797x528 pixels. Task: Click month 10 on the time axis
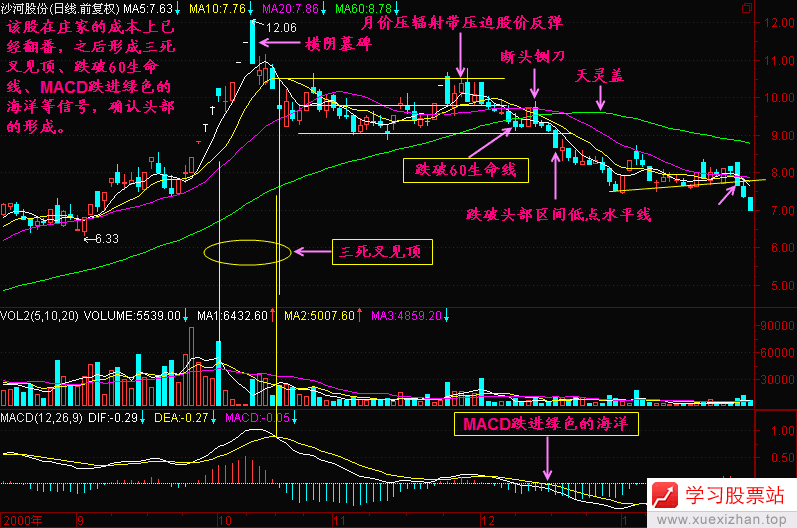pos(225,520)
